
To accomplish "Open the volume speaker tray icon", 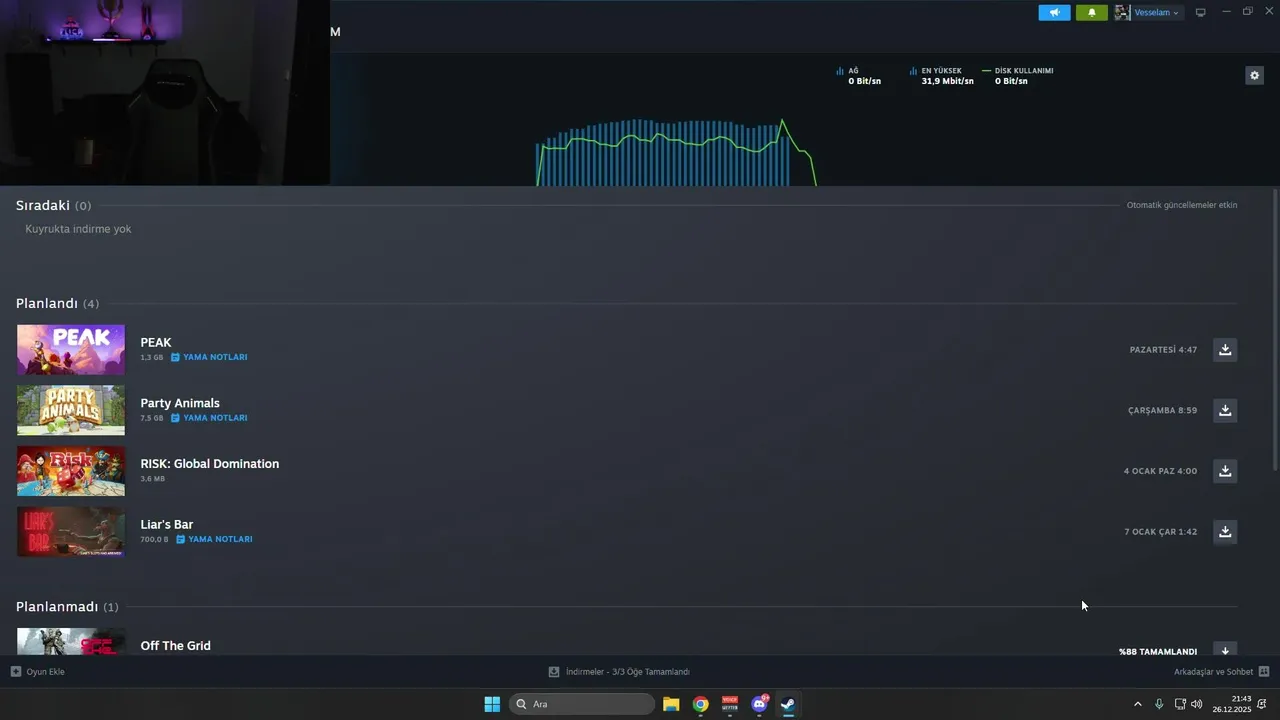I will [1196, 704].
